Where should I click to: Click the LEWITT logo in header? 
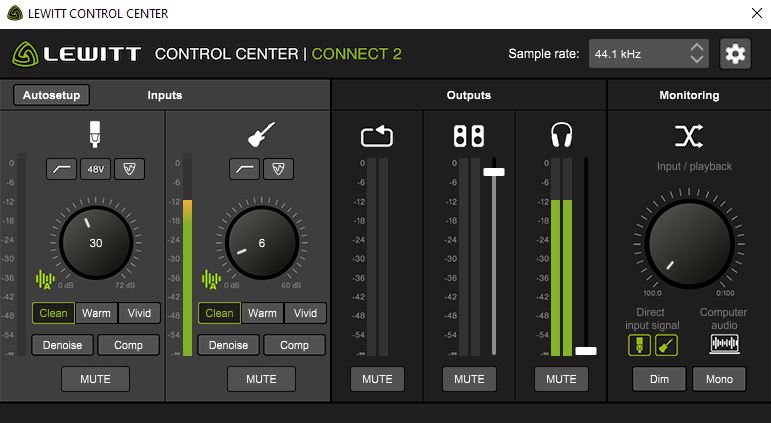[77, 54]
